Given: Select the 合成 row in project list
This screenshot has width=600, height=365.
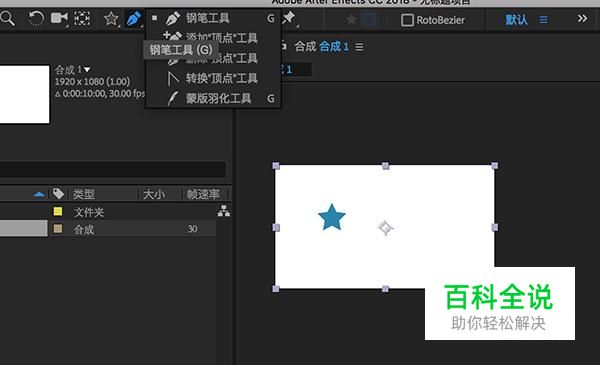Looking at the screenshot, I should click(x=108, y=229).
